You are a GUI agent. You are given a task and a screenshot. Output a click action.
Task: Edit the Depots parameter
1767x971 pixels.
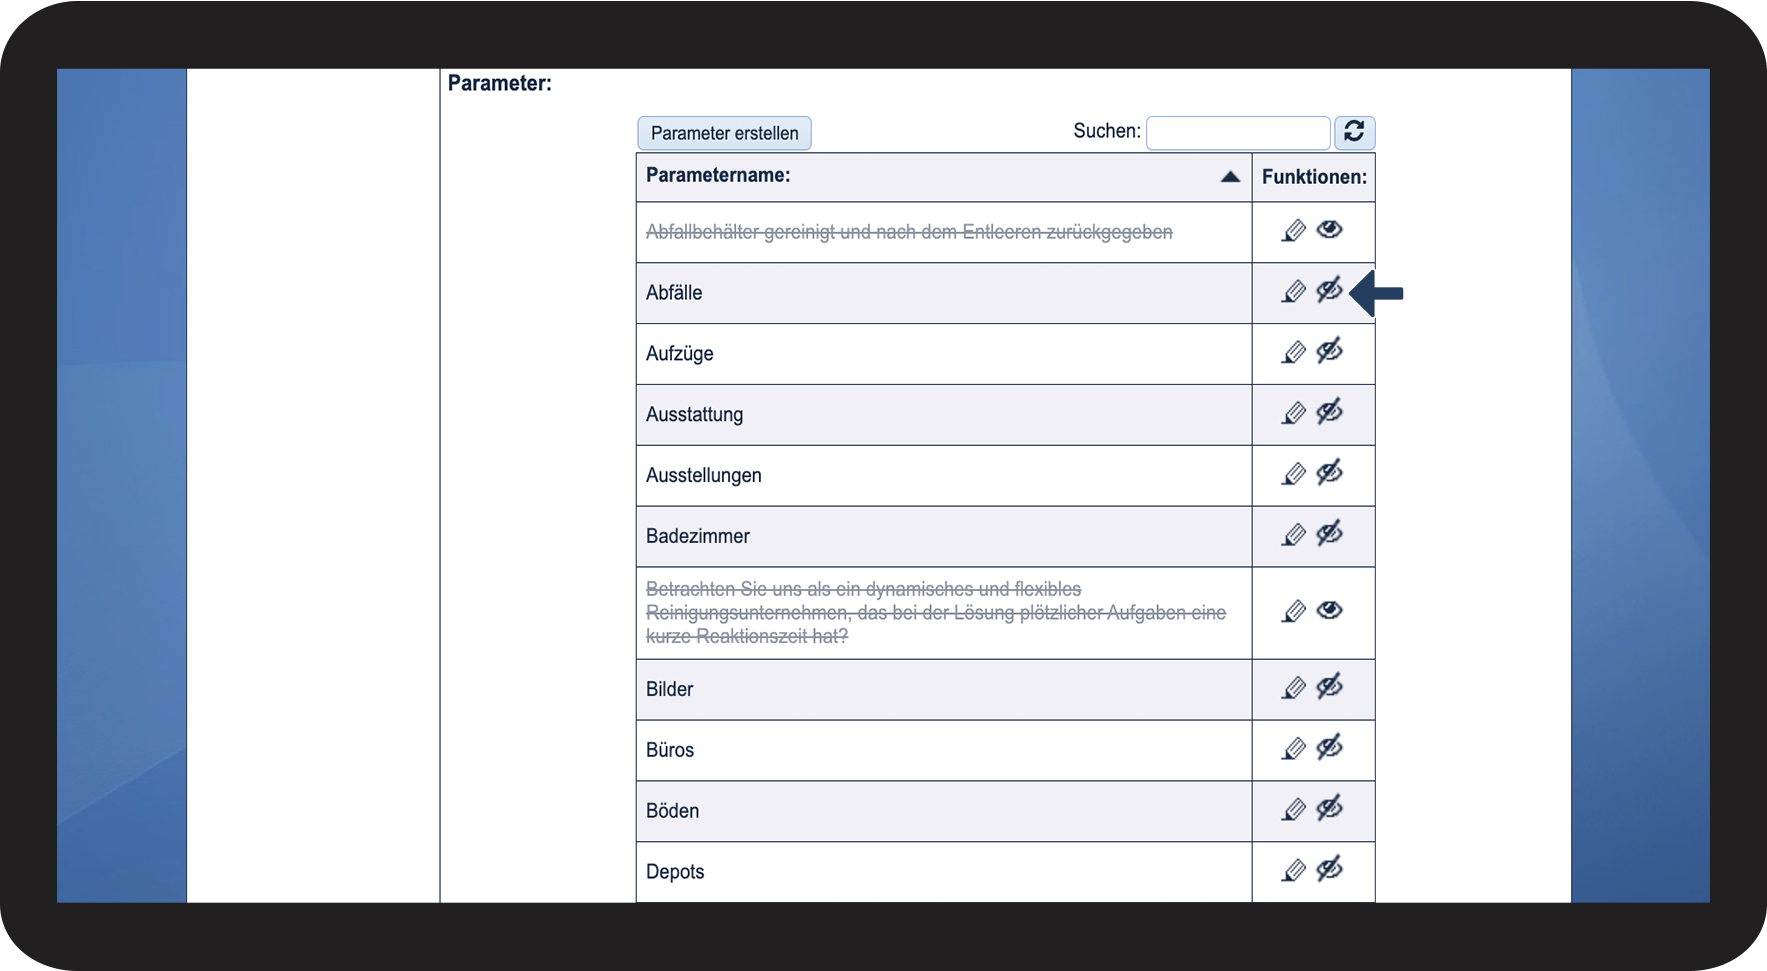pos(1293,871)
